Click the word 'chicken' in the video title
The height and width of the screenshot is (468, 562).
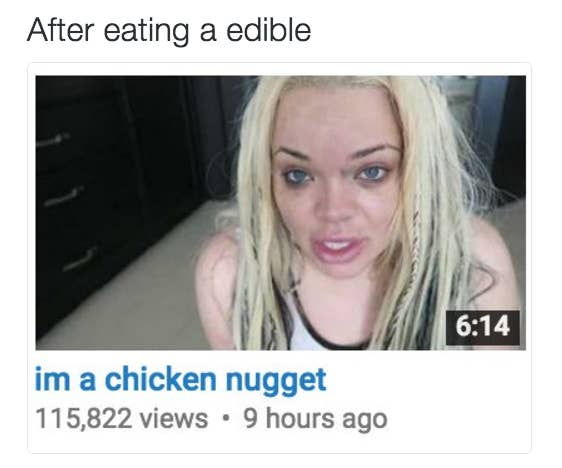[161, 379]
